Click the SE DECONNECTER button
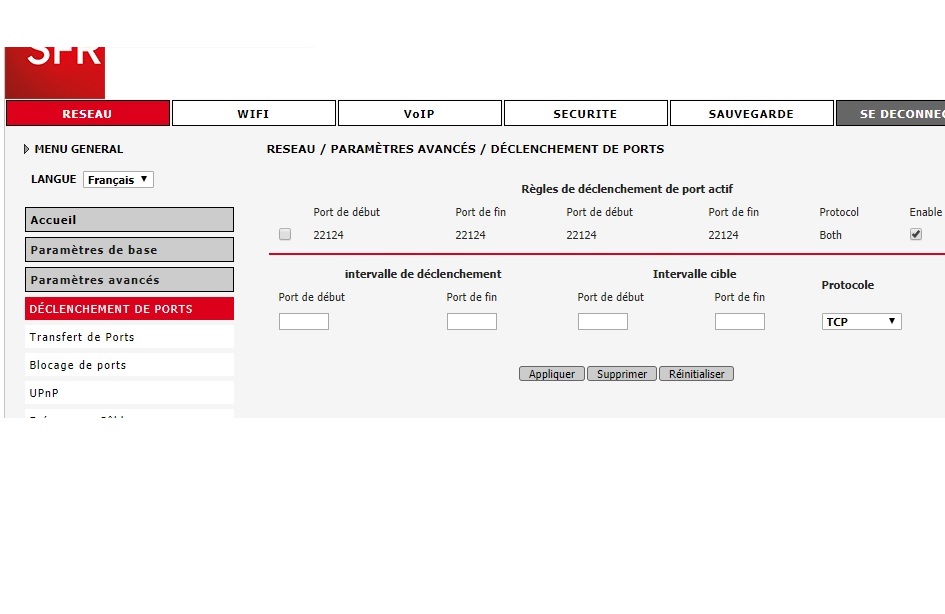Image resolution: width=945 pixels, height=614 pixels. (x=891, y=114)
